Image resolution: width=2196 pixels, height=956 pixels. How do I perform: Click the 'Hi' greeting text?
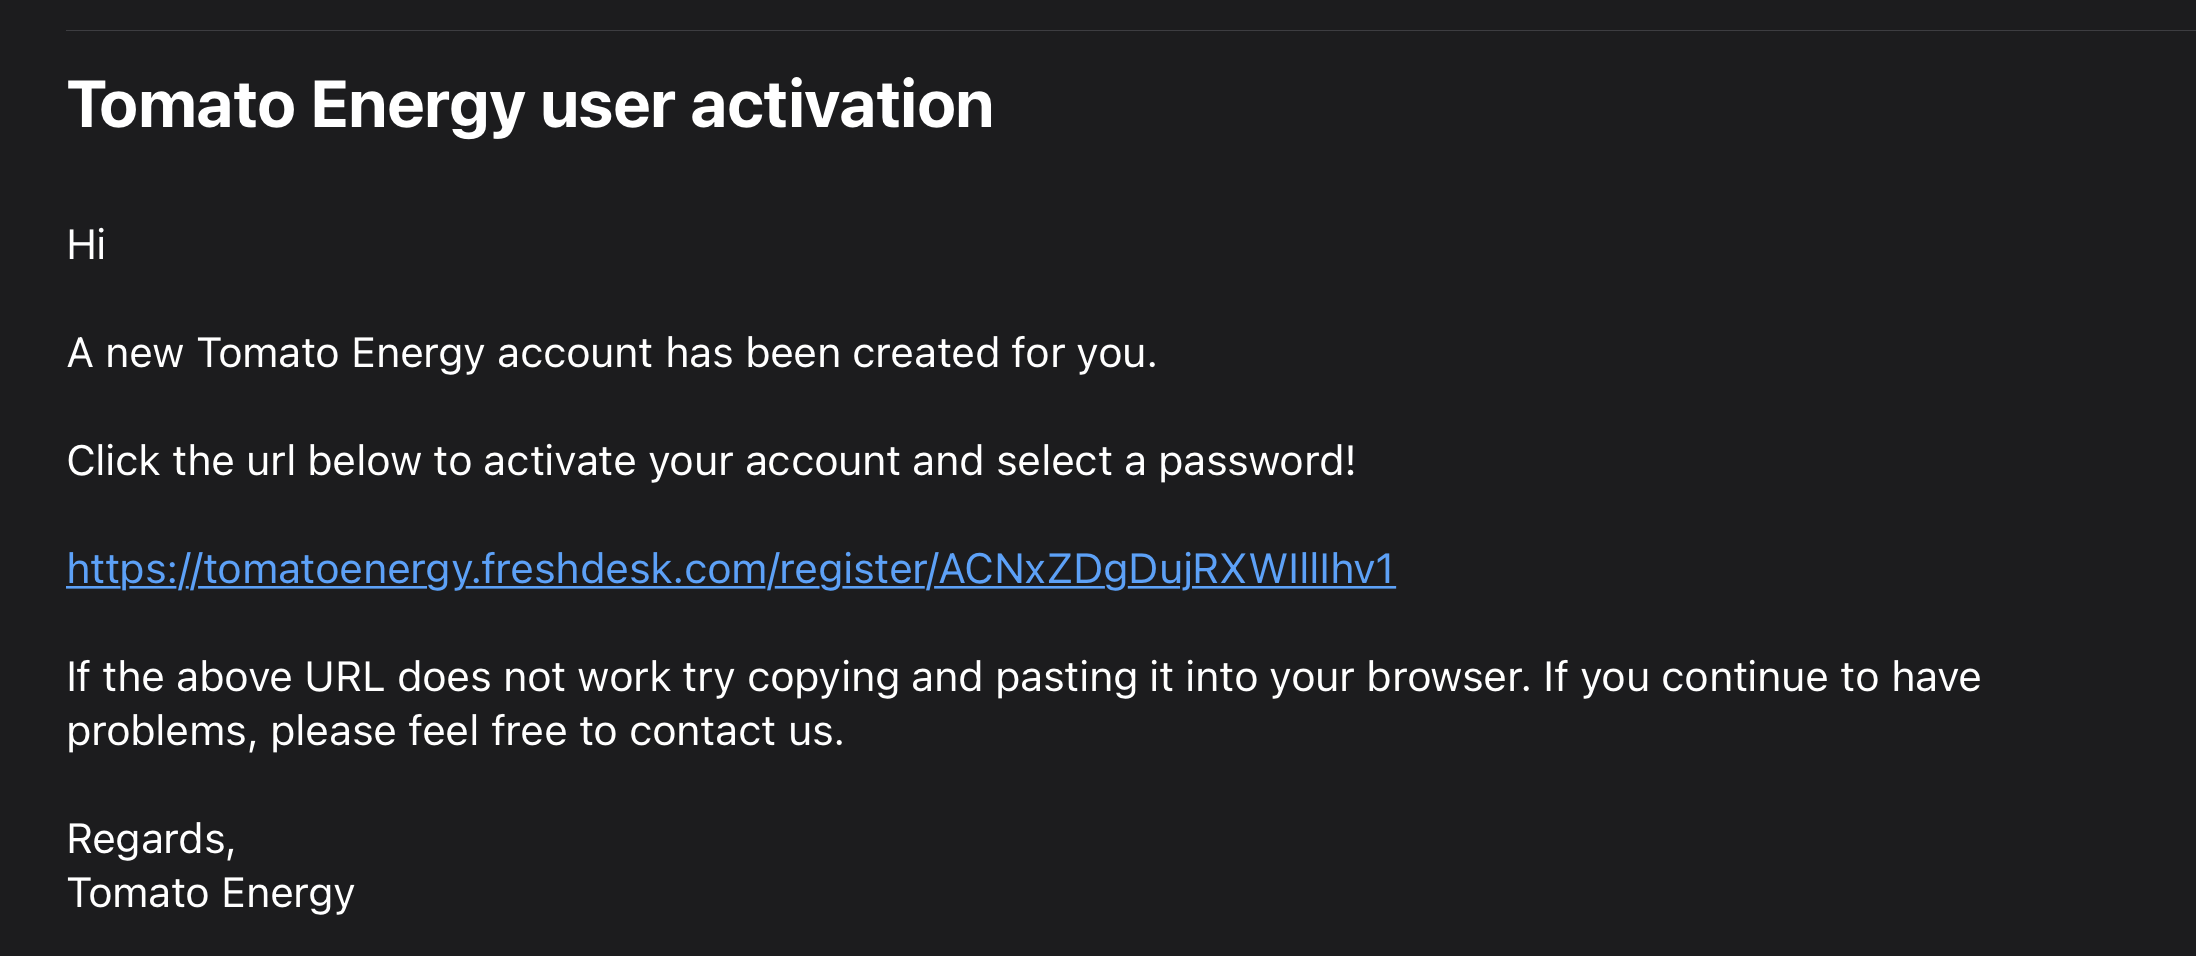pos(86,245)
